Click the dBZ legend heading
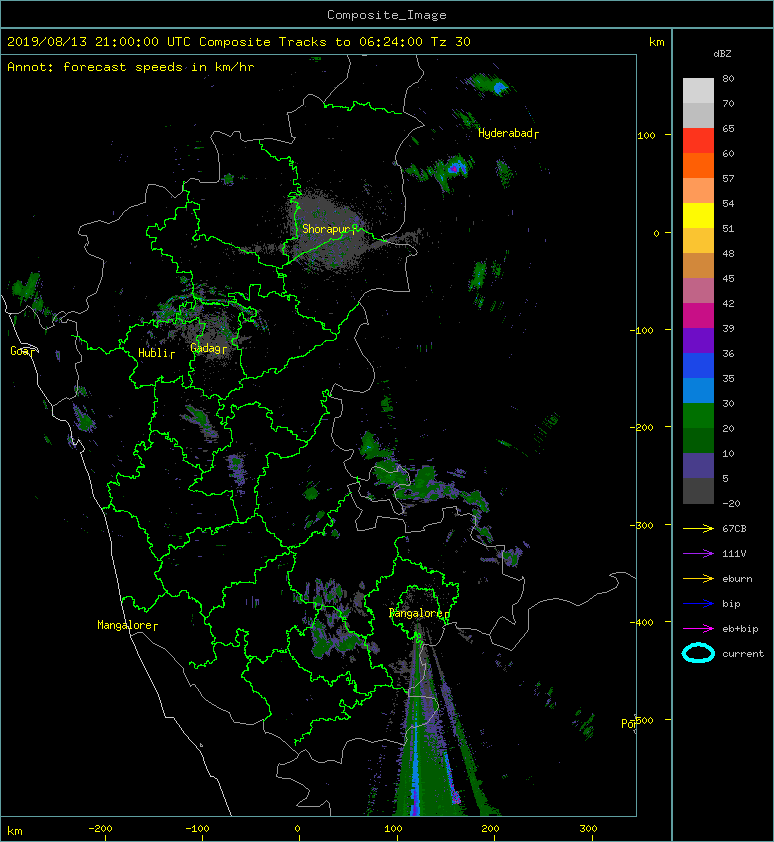Viewport: 774px width, 842px height. [x=722, y=54]
